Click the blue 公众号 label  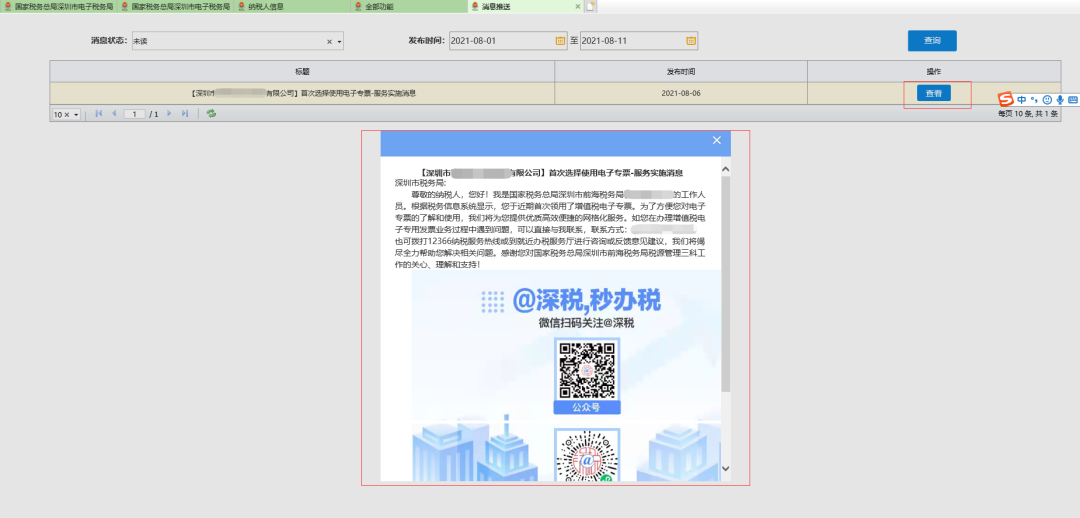pyautogui.click(x=587, y=408)
